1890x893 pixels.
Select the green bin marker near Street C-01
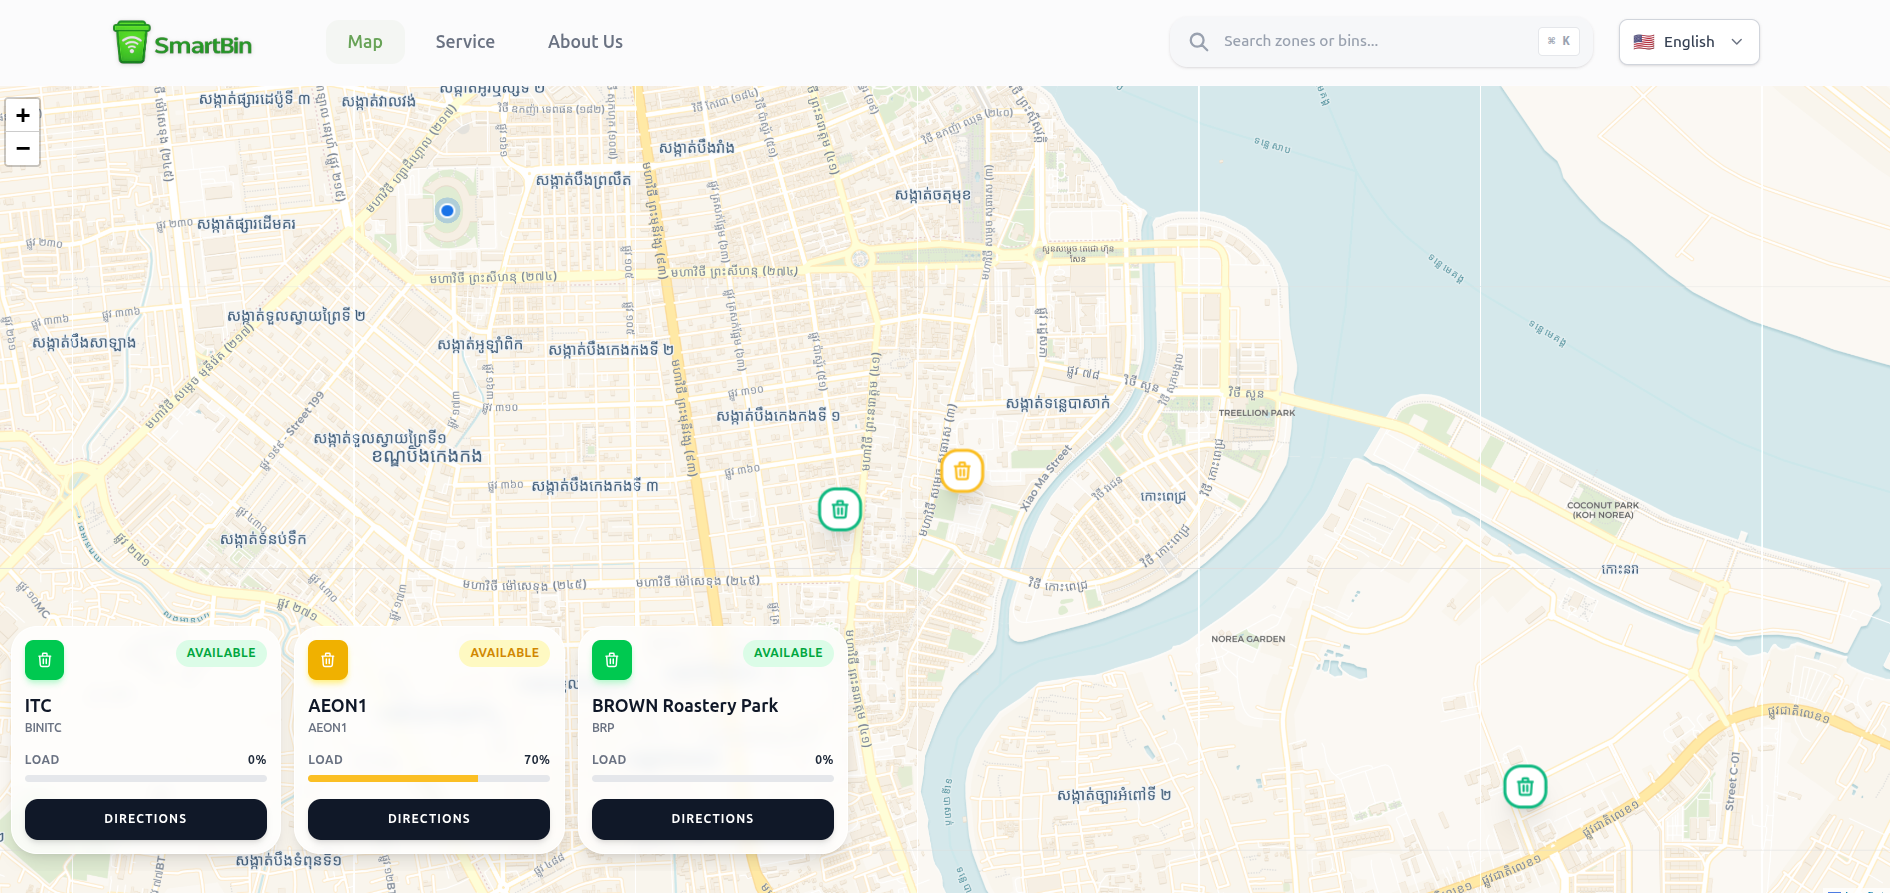[x=1525, y=787]
